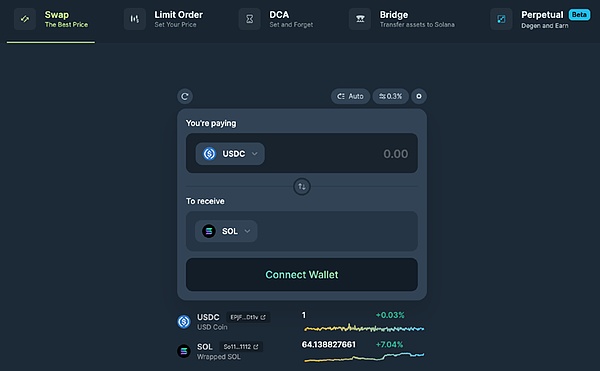600x371 pixels.
Task: Open USDC address external link icon
Action: [263, 317]
